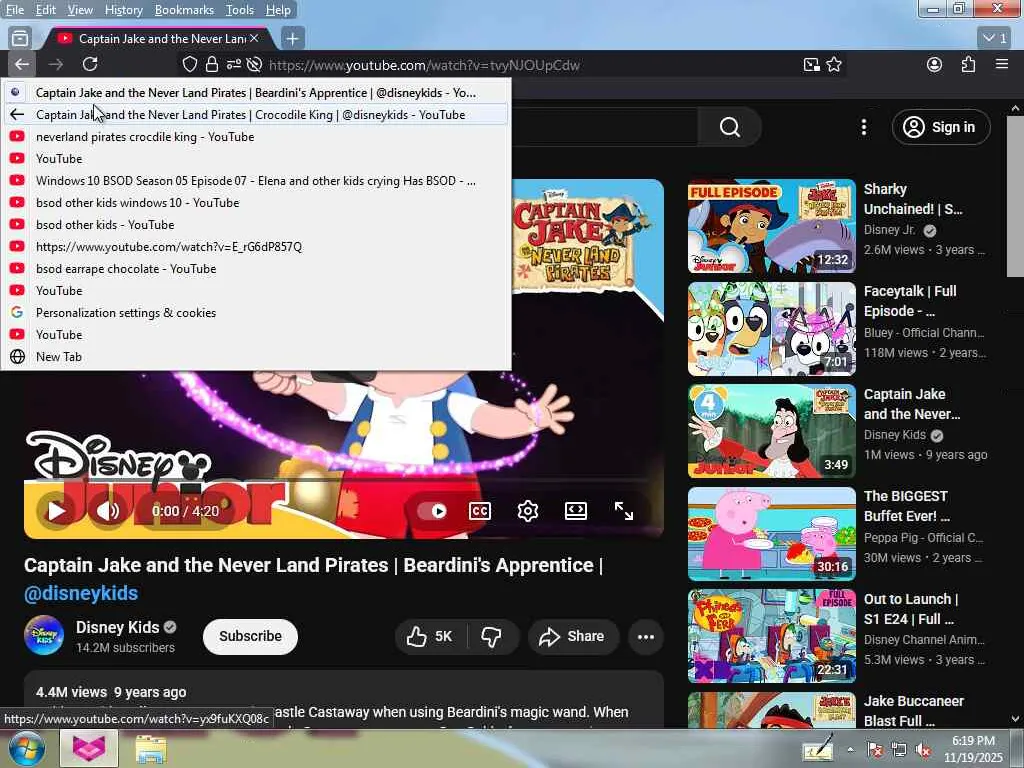
Task: Open Captain Hook 3:49 video thumbnail
Action: (x=771, y=431)
